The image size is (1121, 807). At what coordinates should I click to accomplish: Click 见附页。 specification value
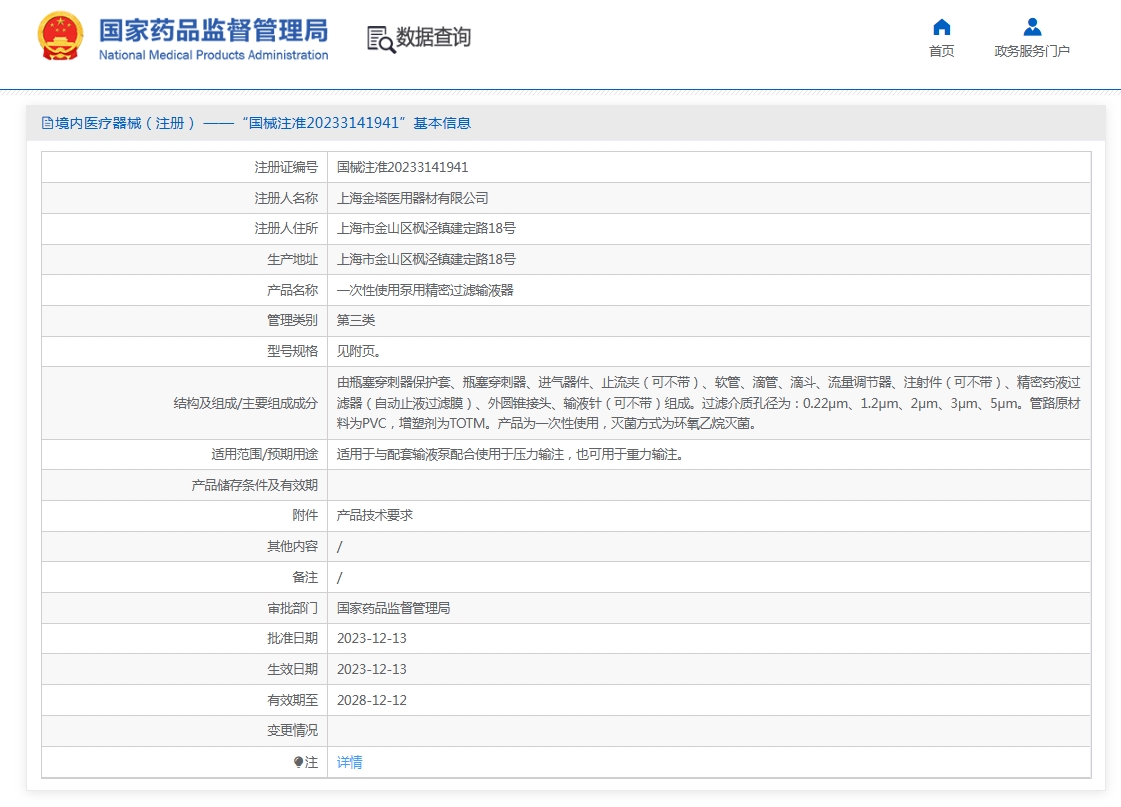point(360,351)
